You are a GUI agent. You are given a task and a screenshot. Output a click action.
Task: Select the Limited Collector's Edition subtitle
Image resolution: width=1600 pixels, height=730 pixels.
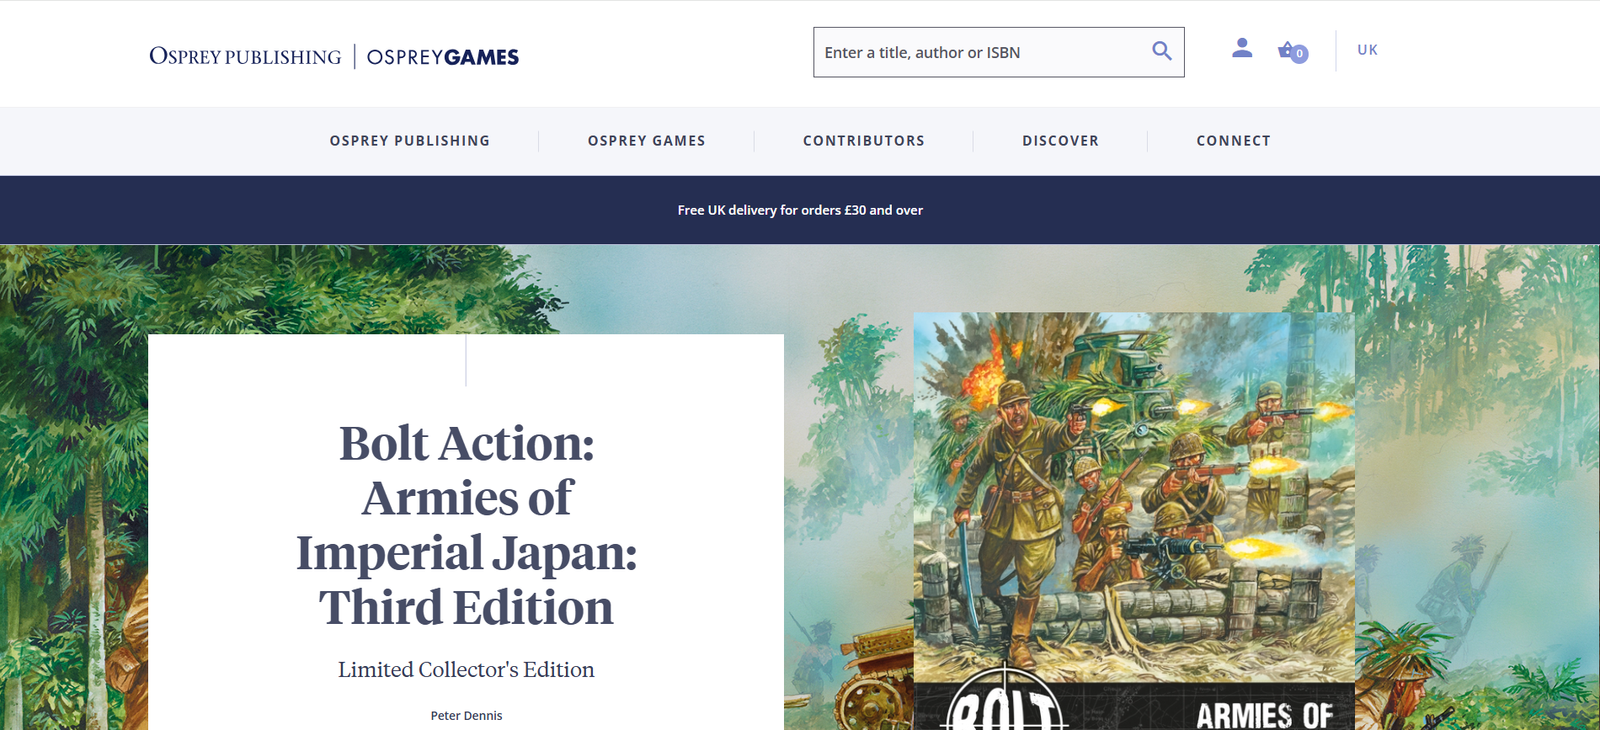tap(466, 670)
